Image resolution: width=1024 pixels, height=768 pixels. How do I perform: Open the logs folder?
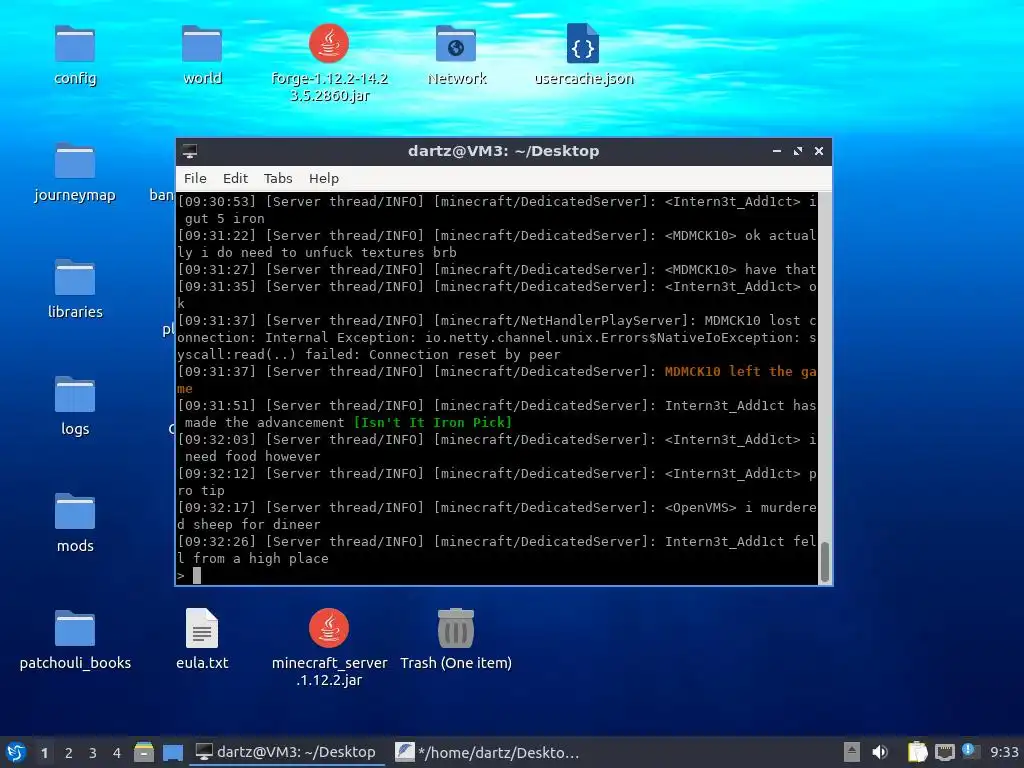tap(74, 395)
